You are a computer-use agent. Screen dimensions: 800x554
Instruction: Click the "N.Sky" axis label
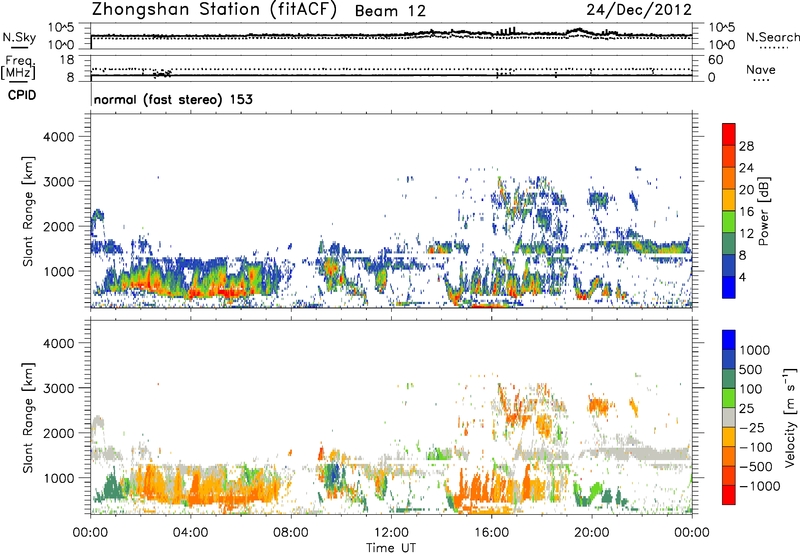pos(19,37)
